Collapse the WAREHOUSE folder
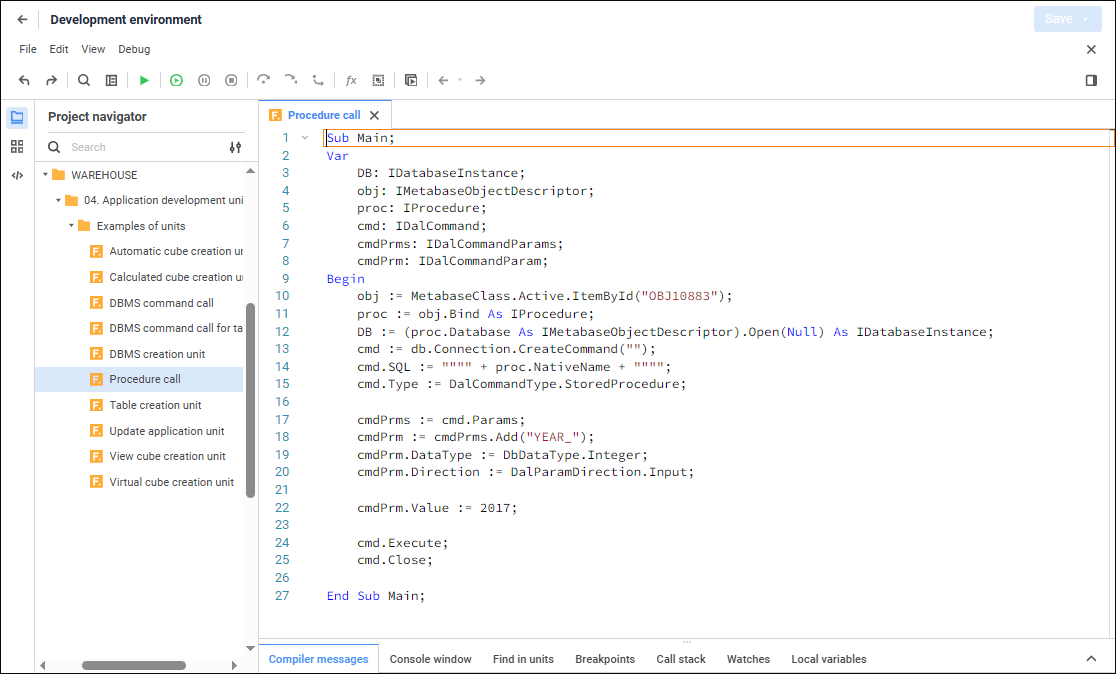This screenshot has width=1116, height=674. click(46, 175)
